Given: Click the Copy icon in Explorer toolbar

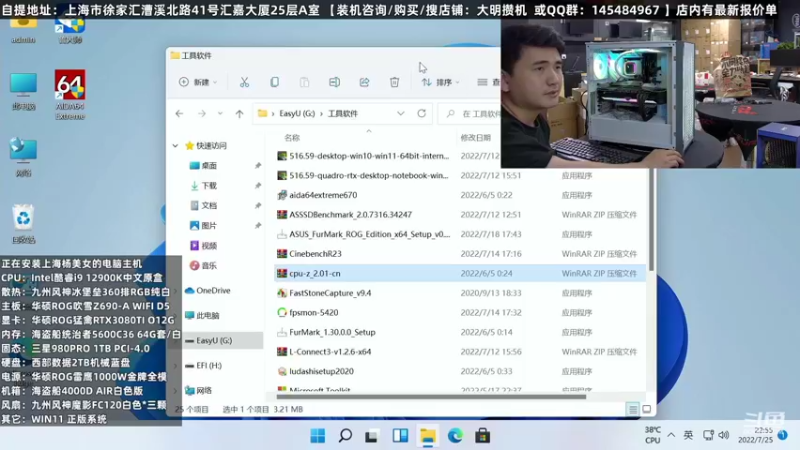Looking at the screenshot, I should click(x=274, y=82).
